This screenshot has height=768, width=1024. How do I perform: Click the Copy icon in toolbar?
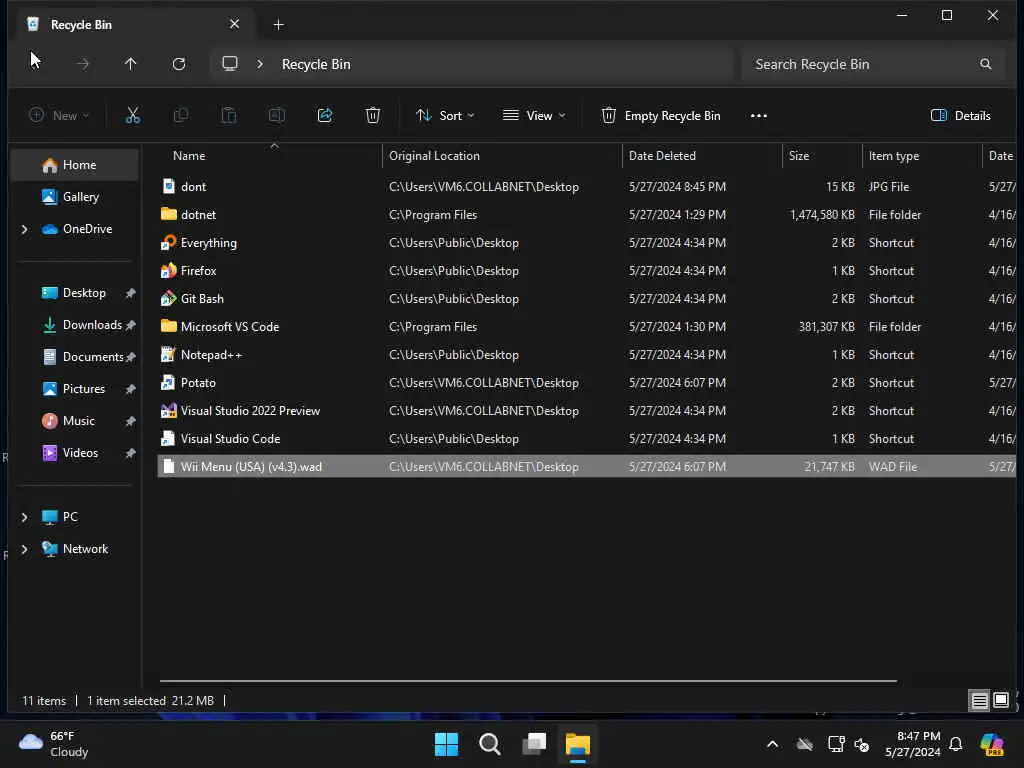(x=181, y=116)
